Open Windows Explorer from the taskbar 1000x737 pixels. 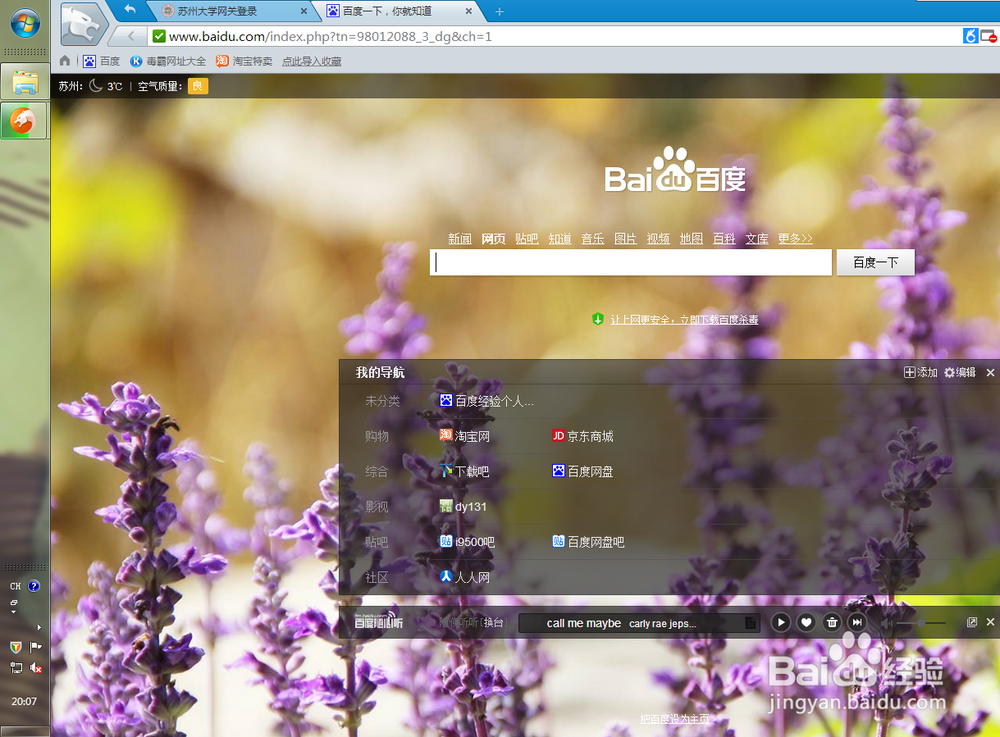[25, 82]
